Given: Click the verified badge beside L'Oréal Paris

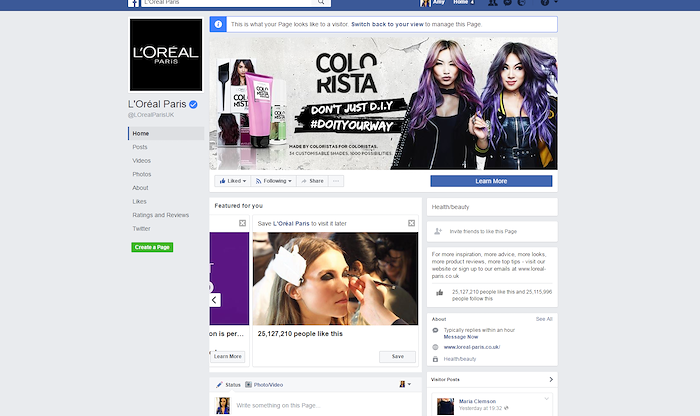Looking at the screenshot, I should click(193, 104).
